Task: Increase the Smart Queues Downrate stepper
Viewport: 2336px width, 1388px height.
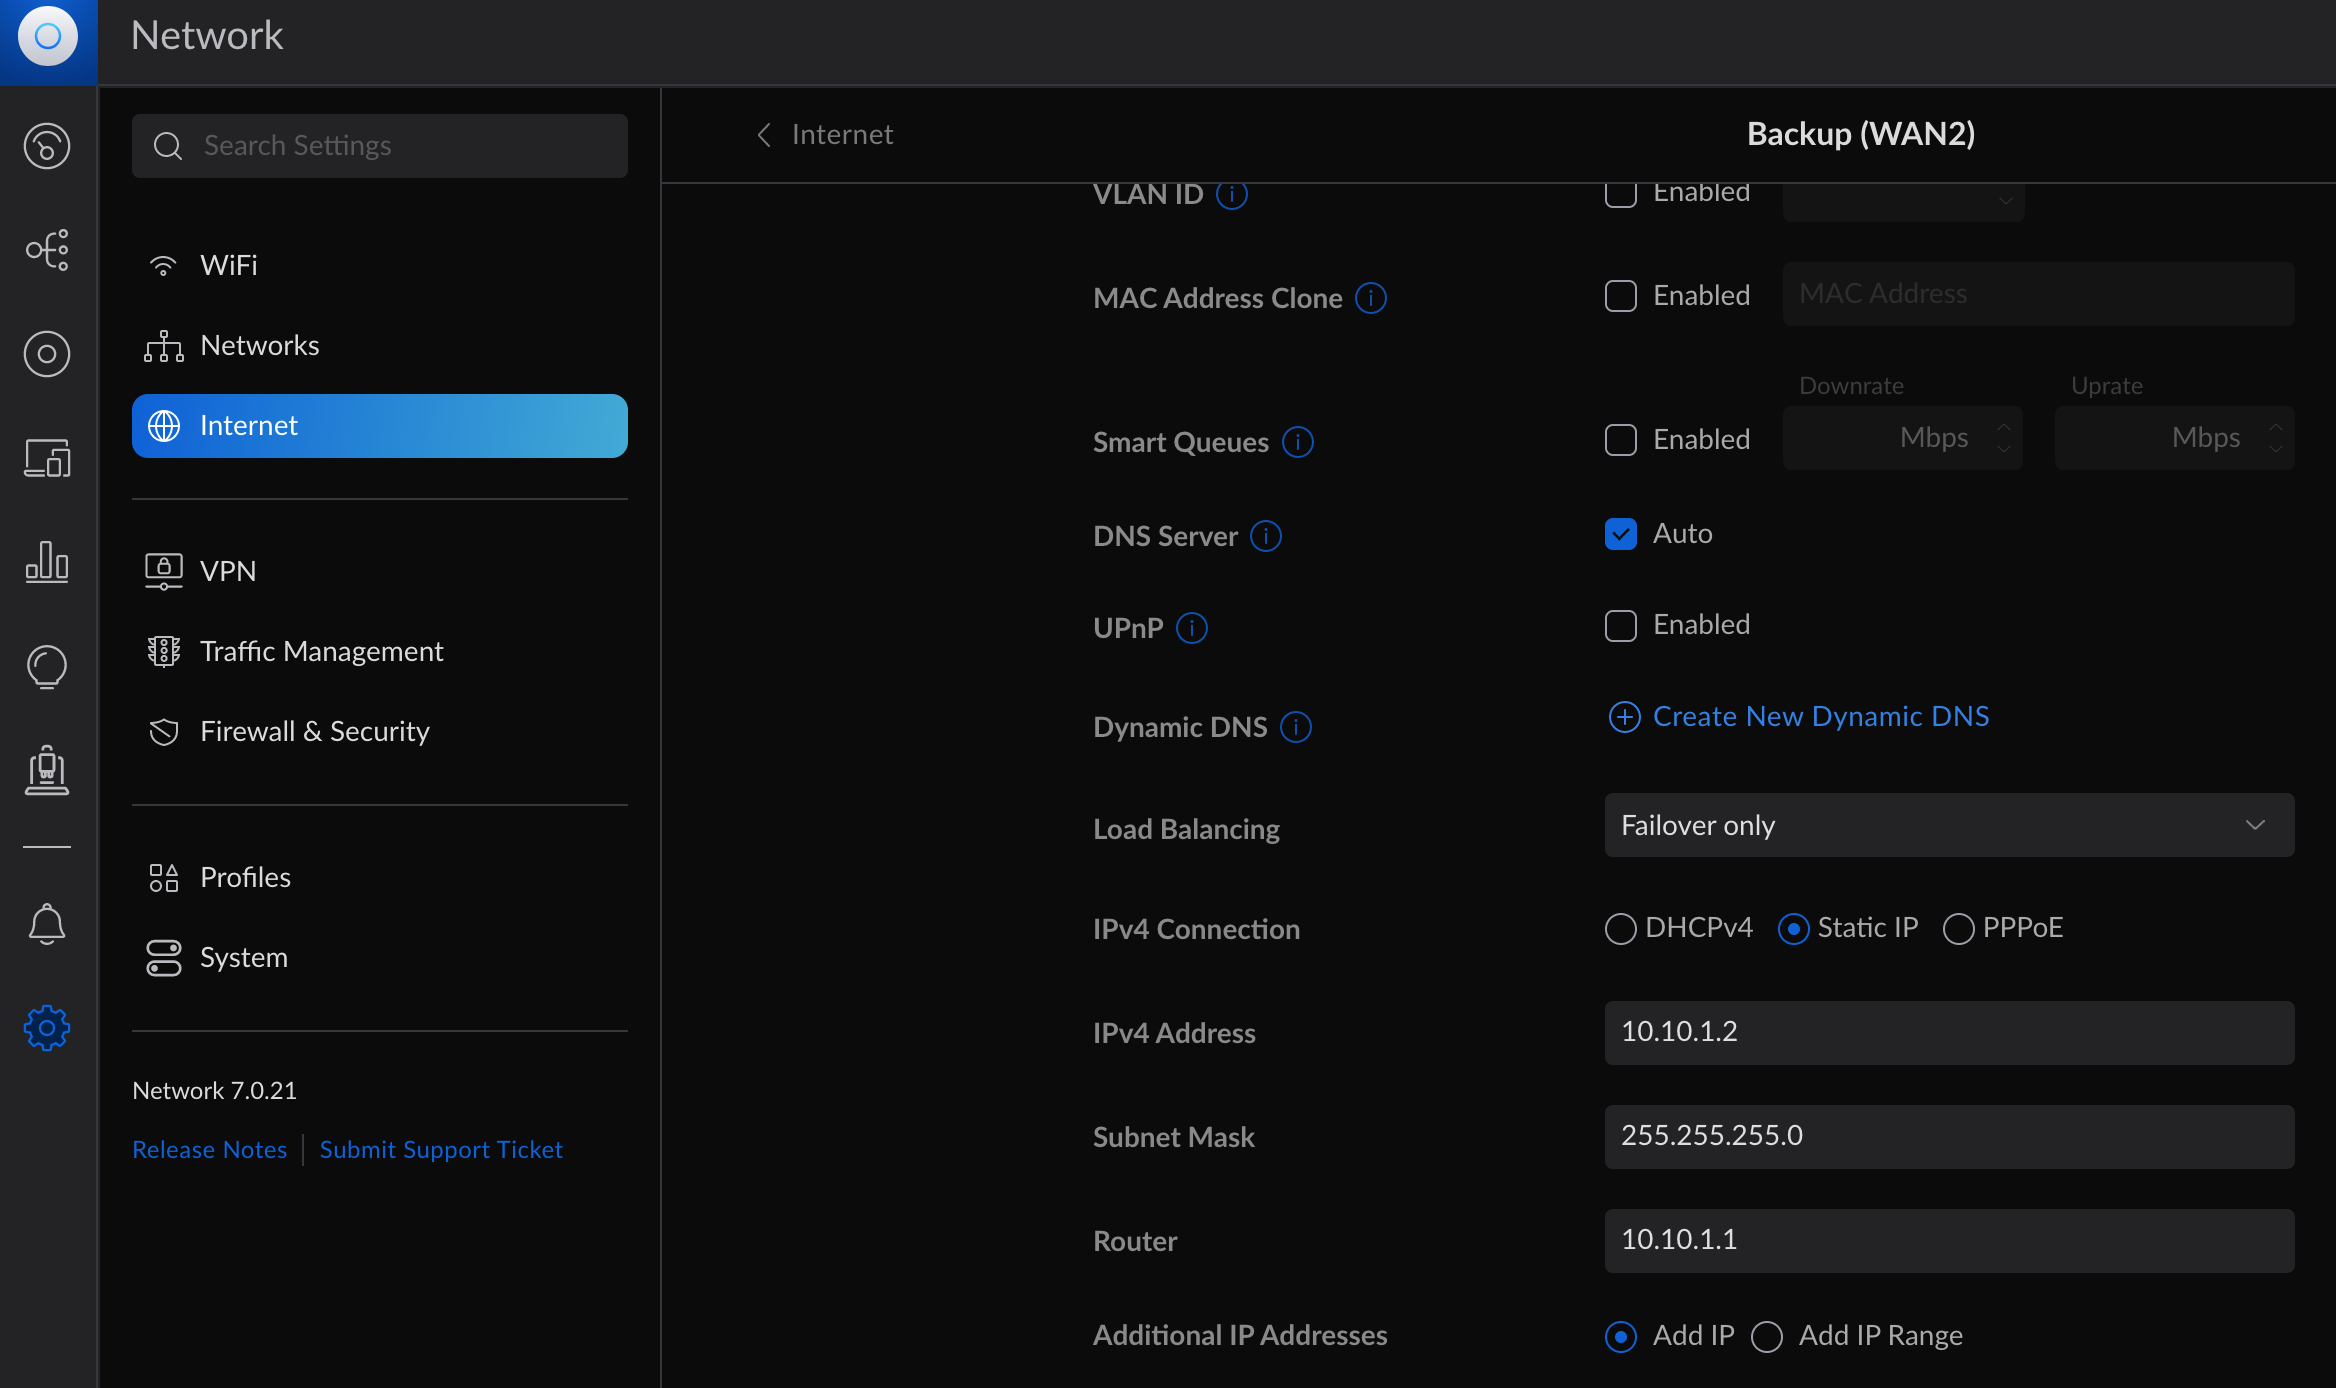Action: [2004, 428]
